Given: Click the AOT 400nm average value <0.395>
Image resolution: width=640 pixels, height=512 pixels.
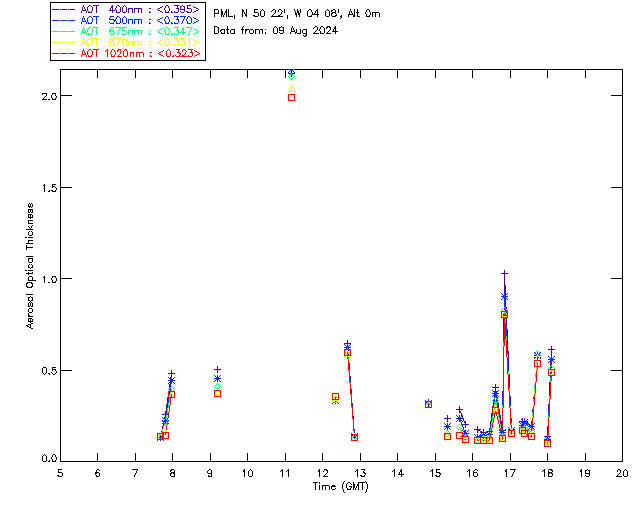Looking at the screenshot, I should coord(178,9).
